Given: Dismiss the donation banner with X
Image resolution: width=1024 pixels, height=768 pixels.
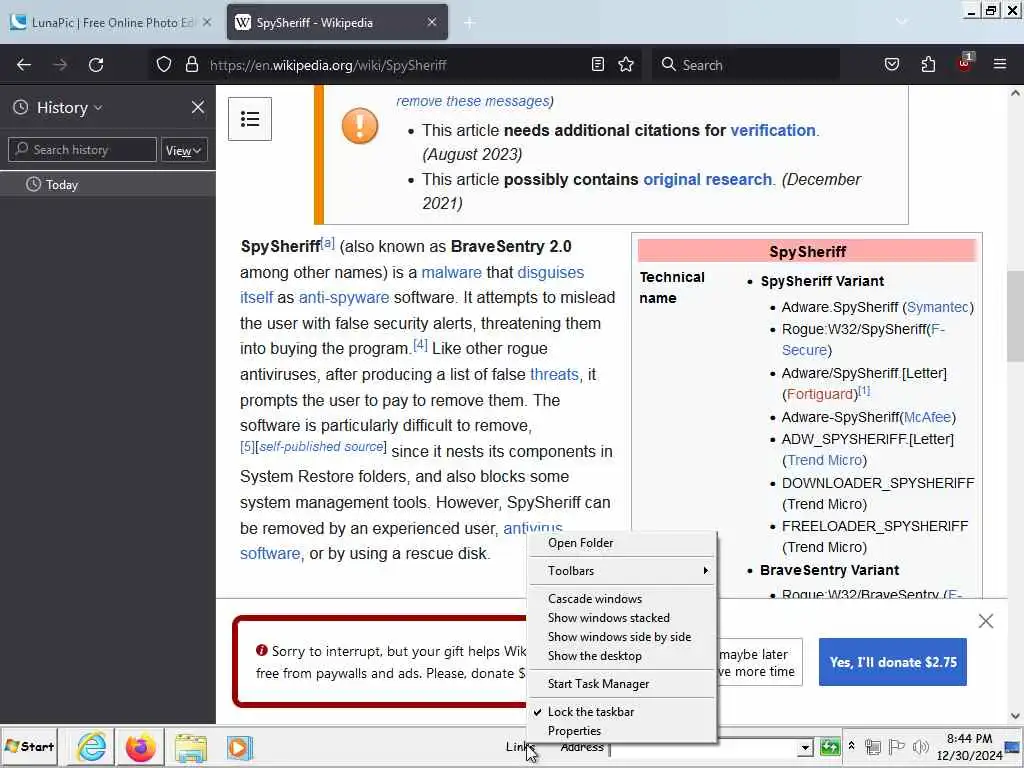Looking at the screenshot, I should [x=986, y=621].
